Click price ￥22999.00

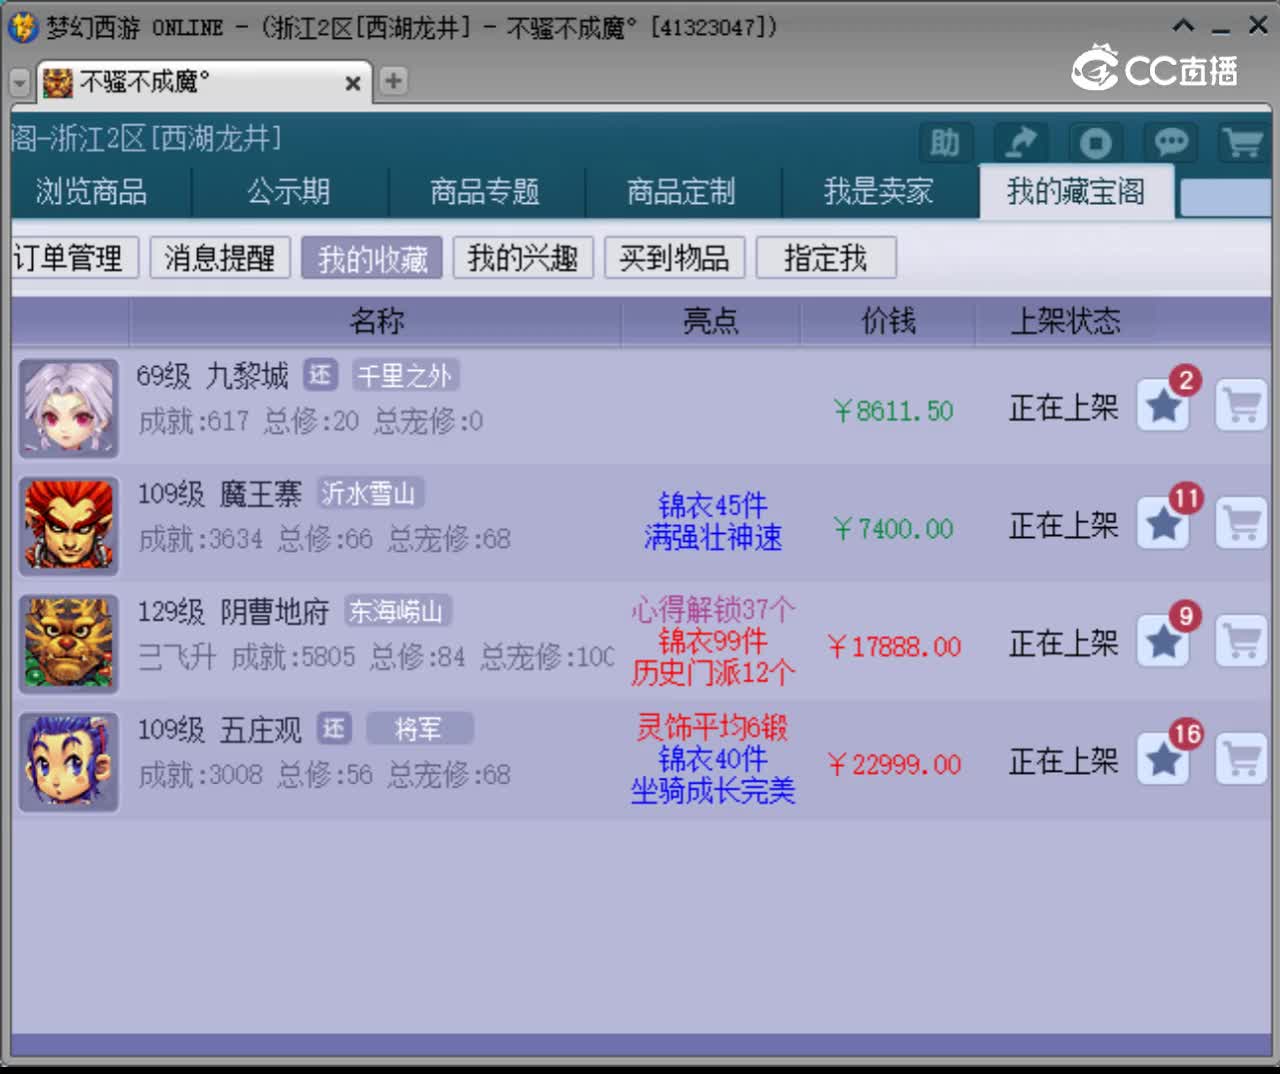coord(893,765)
